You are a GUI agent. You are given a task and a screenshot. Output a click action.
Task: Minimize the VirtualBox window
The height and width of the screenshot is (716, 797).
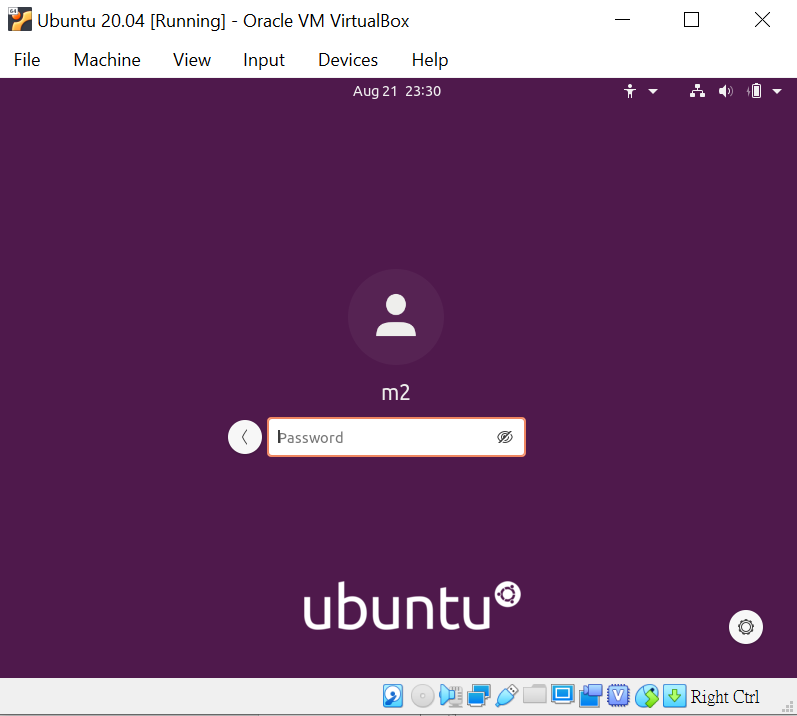623,20
